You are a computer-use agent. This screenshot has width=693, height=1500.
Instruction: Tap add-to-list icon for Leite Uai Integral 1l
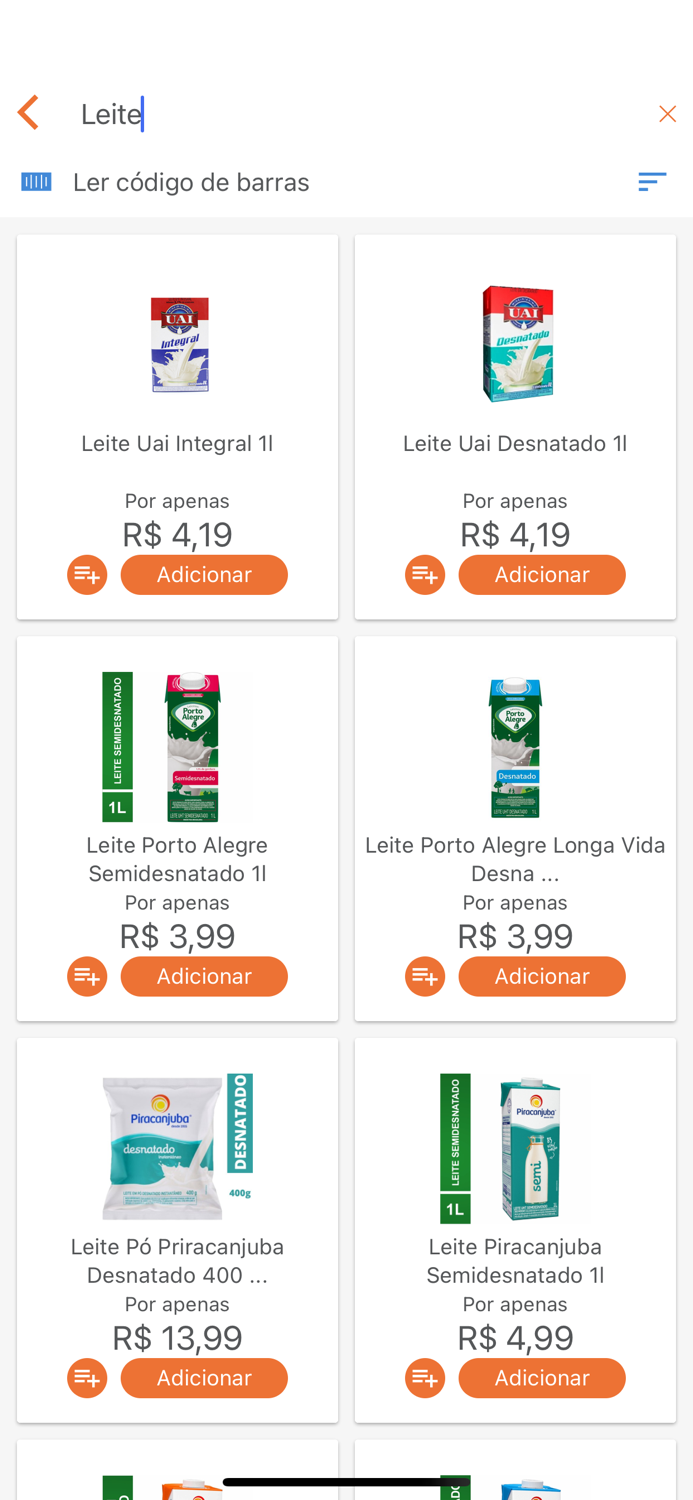pos(87,574)
